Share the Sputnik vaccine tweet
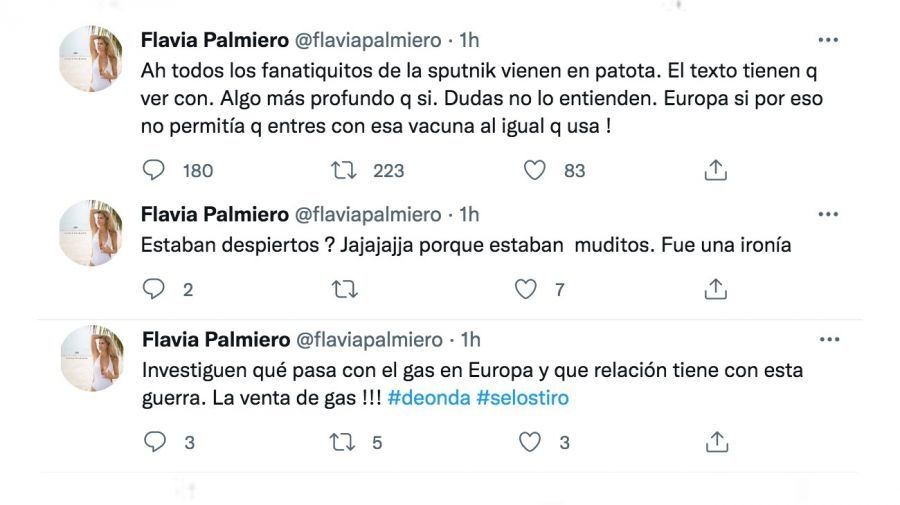Screen dimensions: 900x505 pos(715,170)
